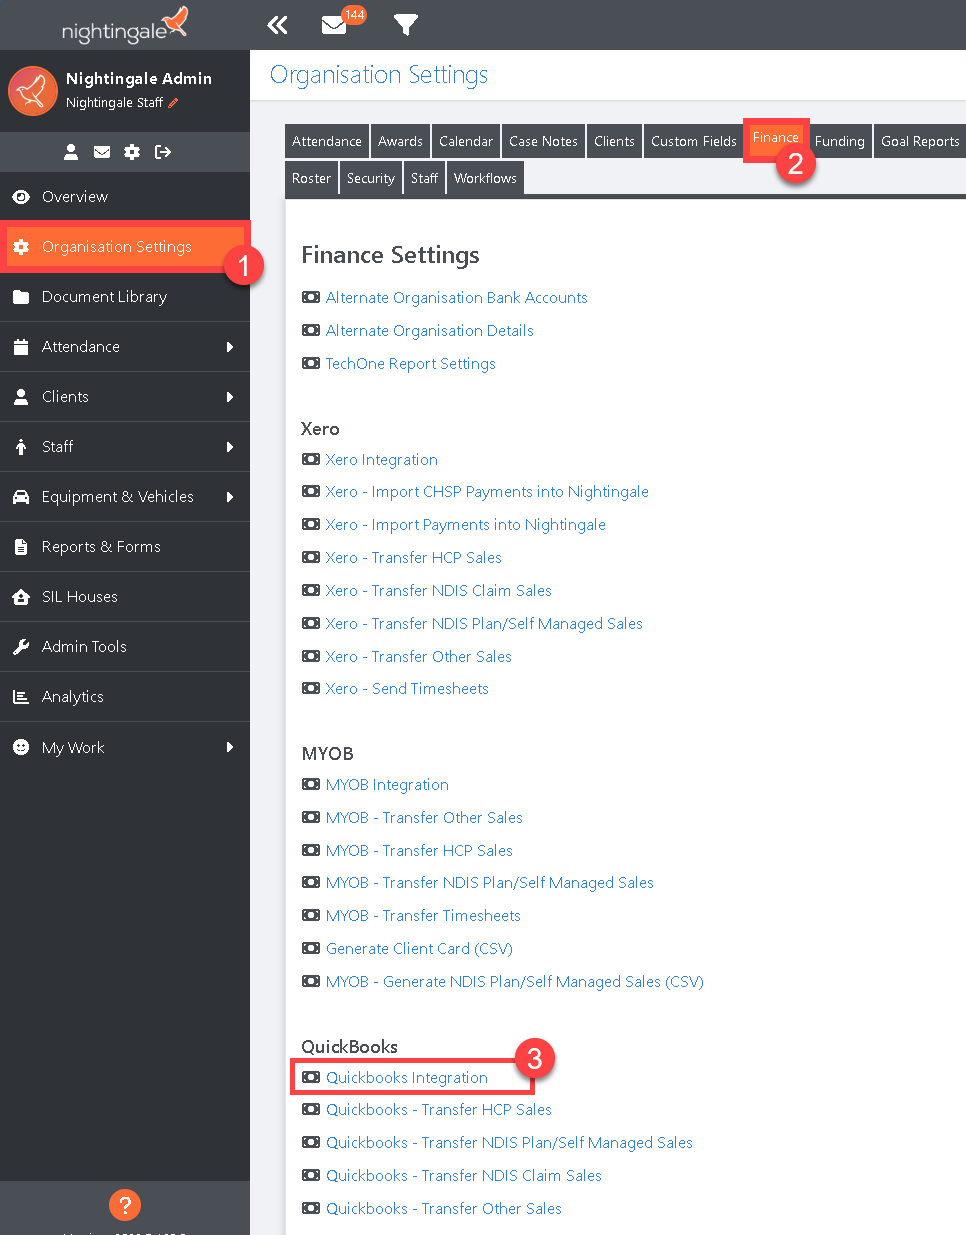
Task: Collapse sidebar with double chevron icon
Action: point(278,25)
